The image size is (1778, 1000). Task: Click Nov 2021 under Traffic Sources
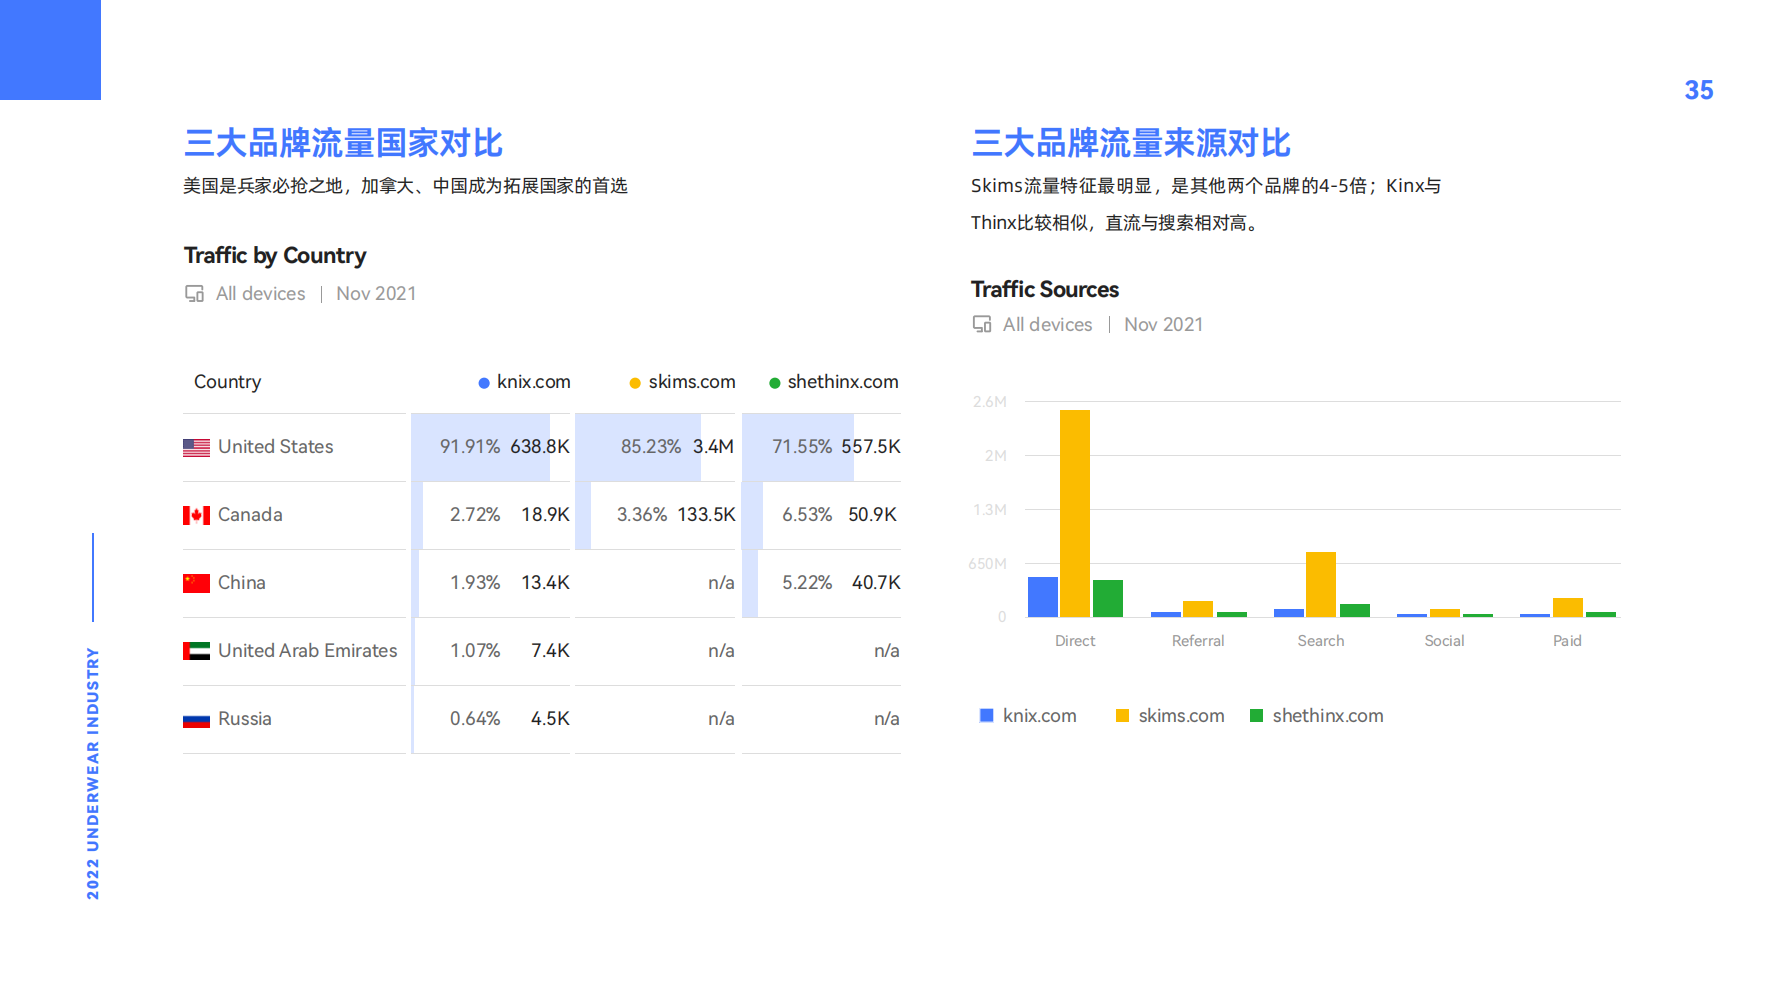pyautogui.click(x=1164, y=325)
